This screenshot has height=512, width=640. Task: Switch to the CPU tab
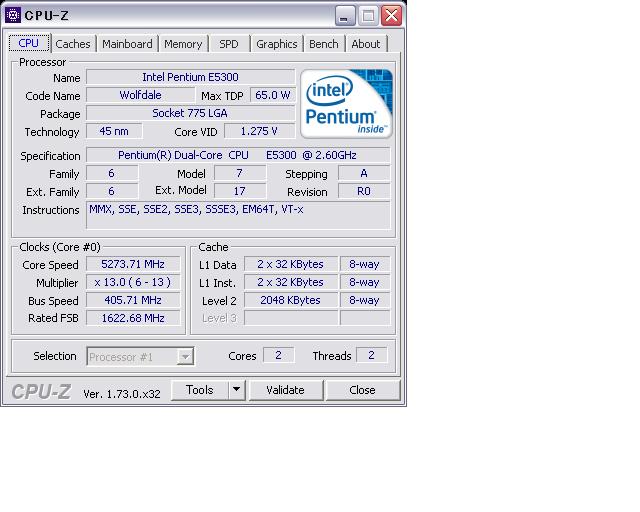click(x=29, y=43)
